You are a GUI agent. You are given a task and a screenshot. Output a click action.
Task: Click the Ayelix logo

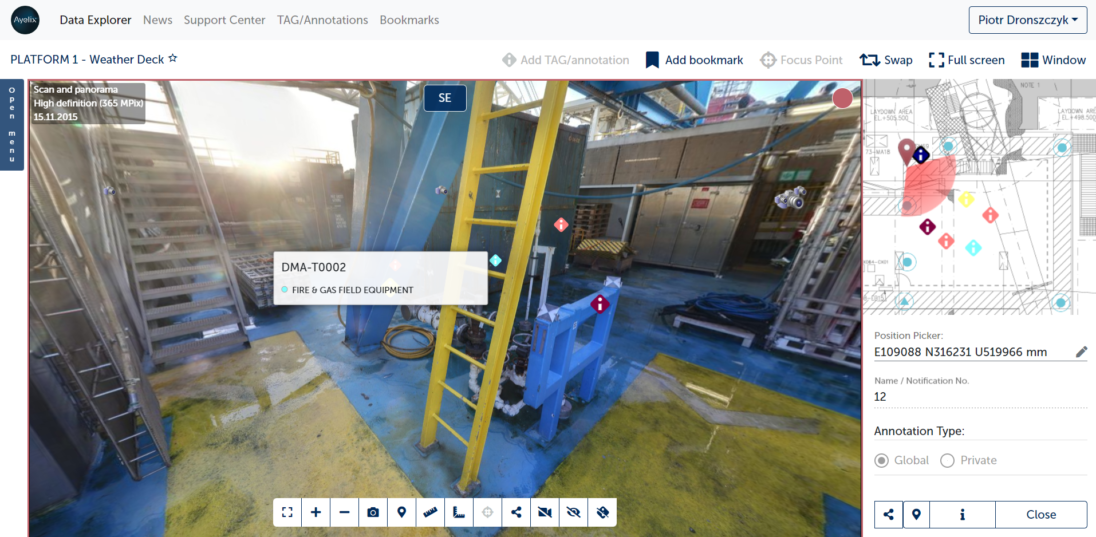tap(25, 20)
